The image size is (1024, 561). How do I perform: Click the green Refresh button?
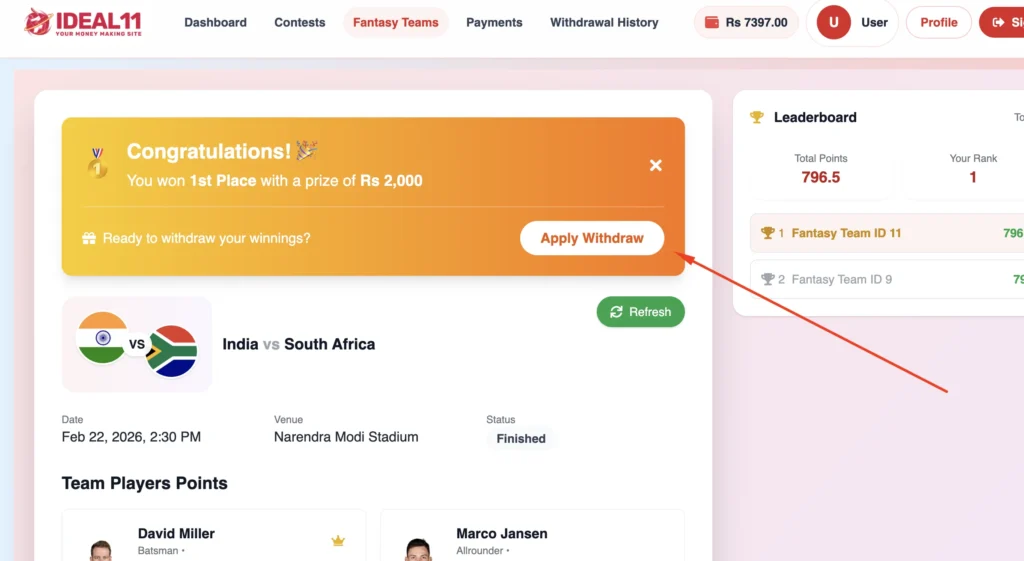641,312
